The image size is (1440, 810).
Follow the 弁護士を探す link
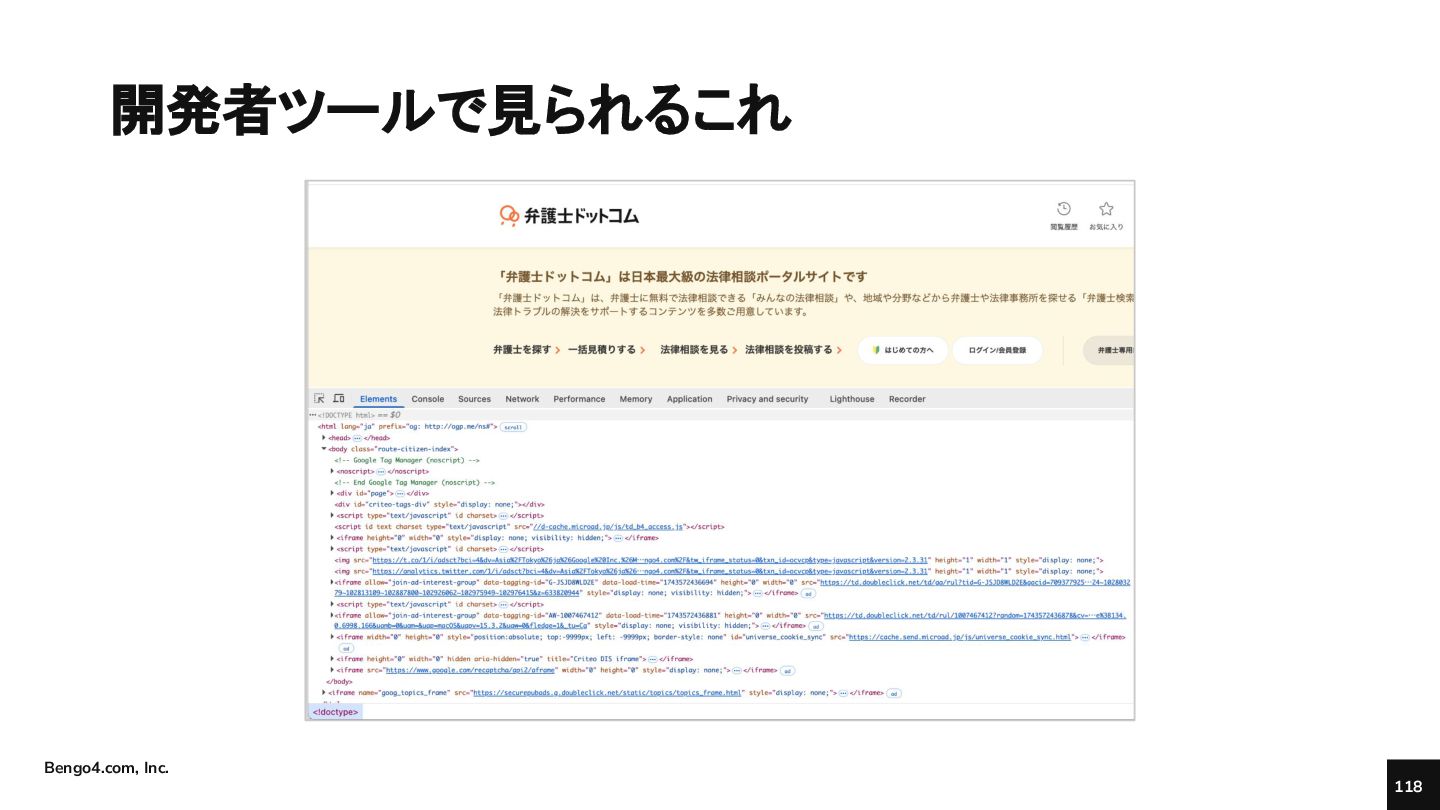(x=526, y=350)
